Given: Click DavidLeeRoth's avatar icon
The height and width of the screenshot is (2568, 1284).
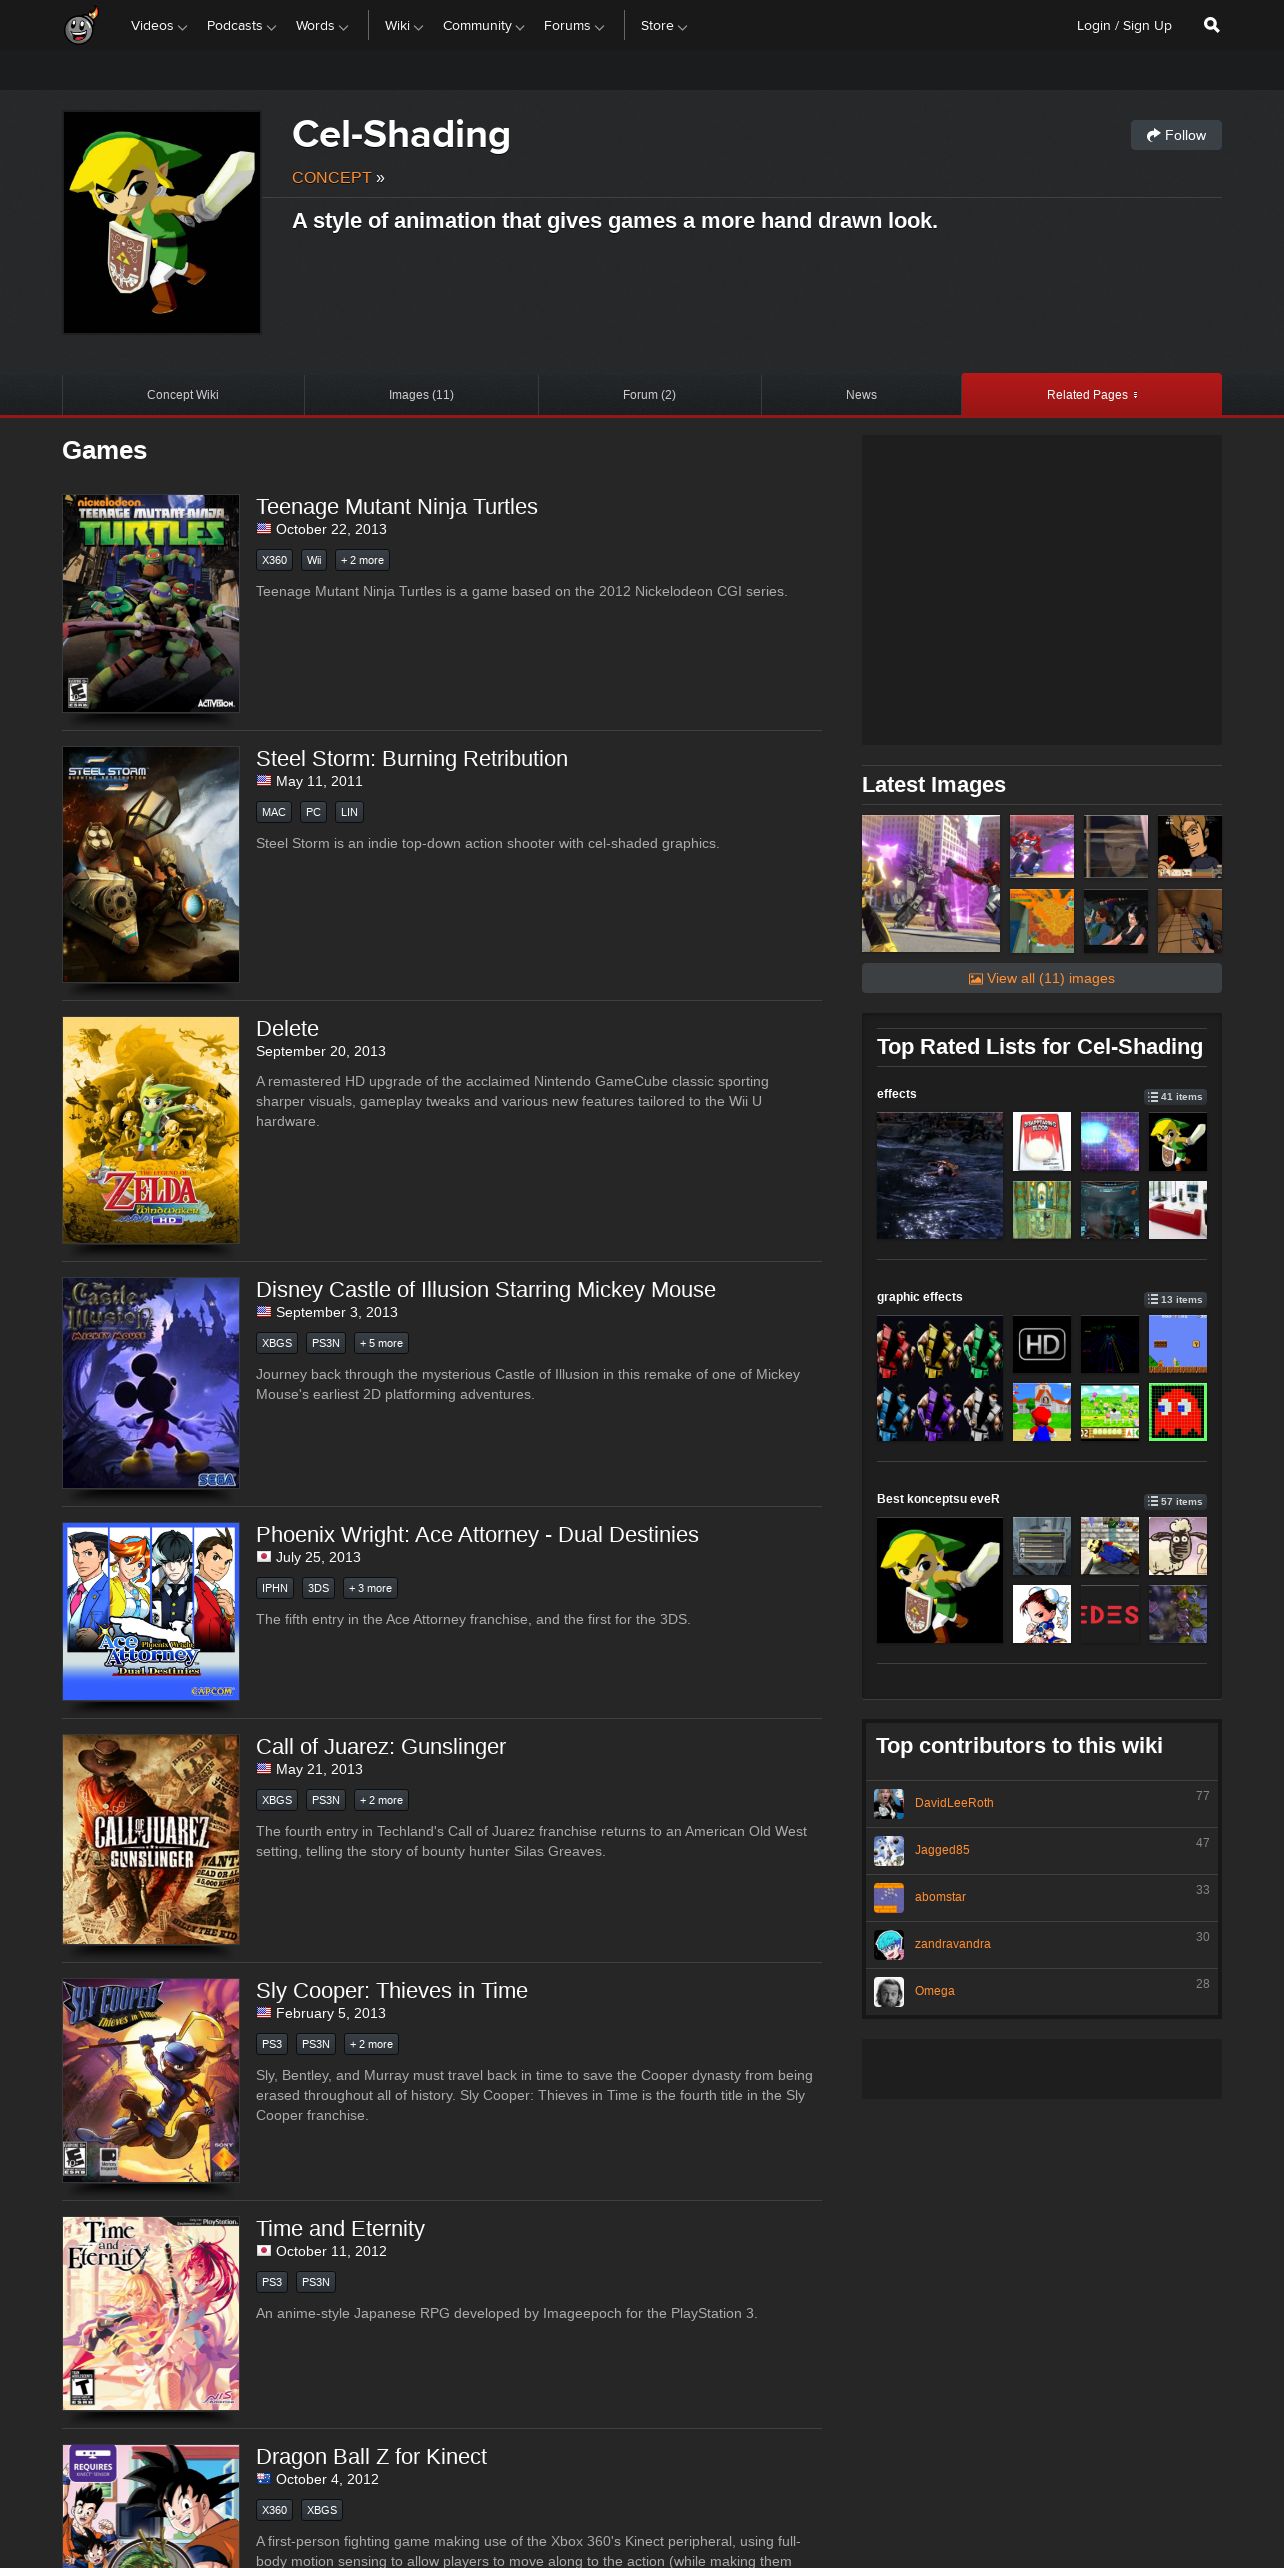Looking at the screenshot, I should coord(889,1804).
